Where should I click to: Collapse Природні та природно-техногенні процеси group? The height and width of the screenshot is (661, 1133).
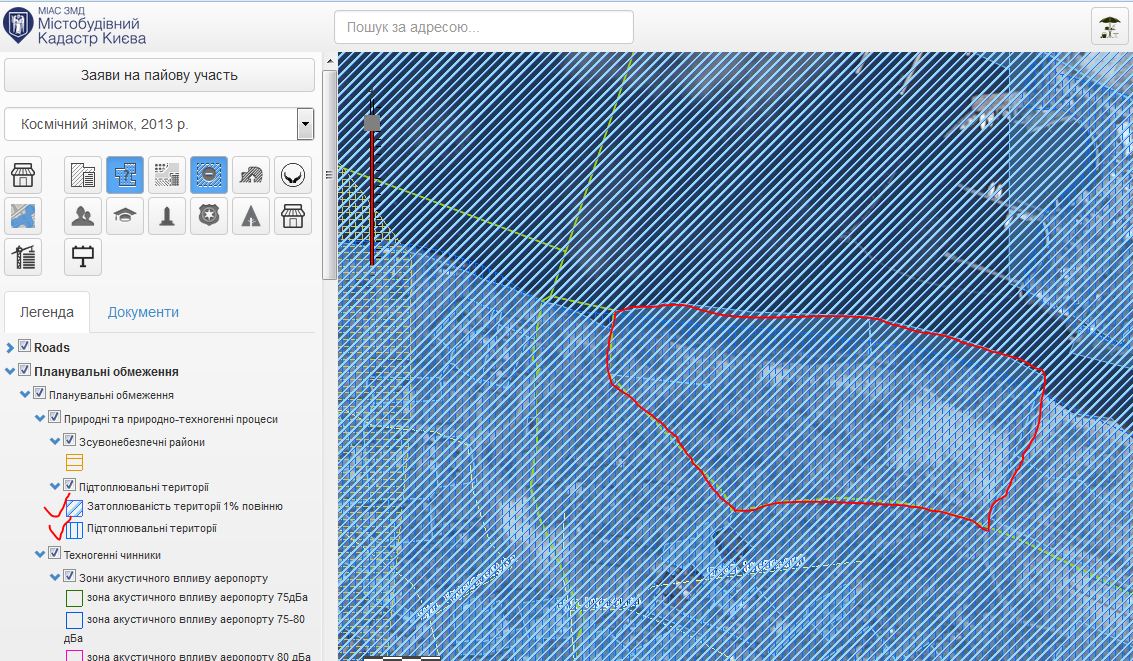coord(41,419)
